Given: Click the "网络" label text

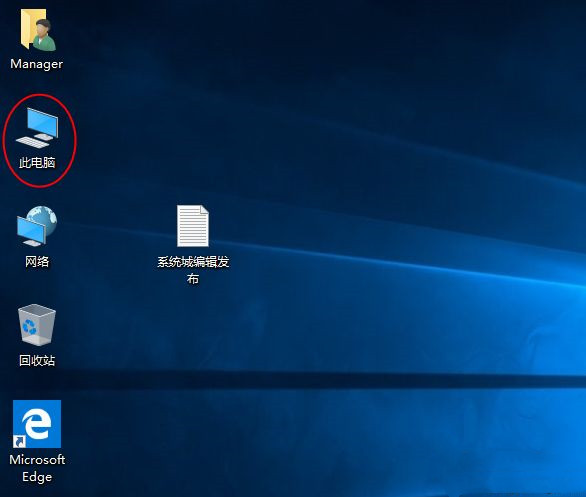Looking at the screenshot, I should click(37, 261).
